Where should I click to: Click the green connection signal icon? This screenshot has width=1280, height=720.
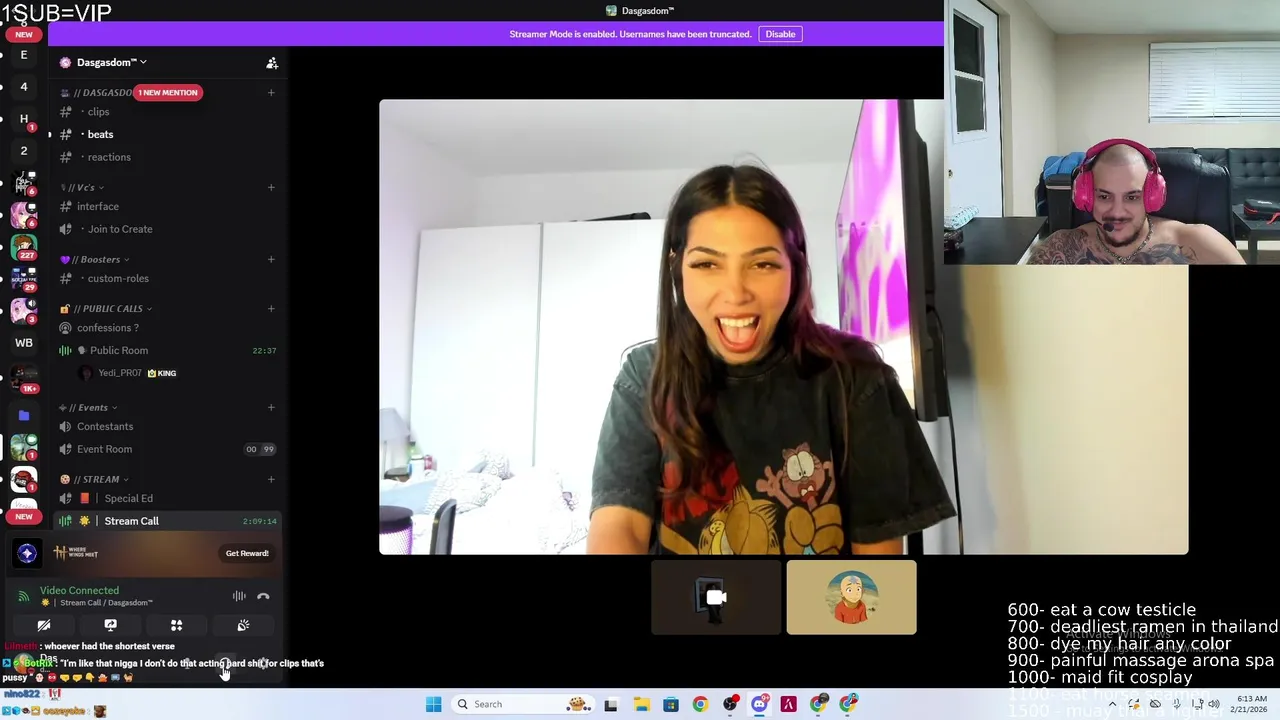24,596
